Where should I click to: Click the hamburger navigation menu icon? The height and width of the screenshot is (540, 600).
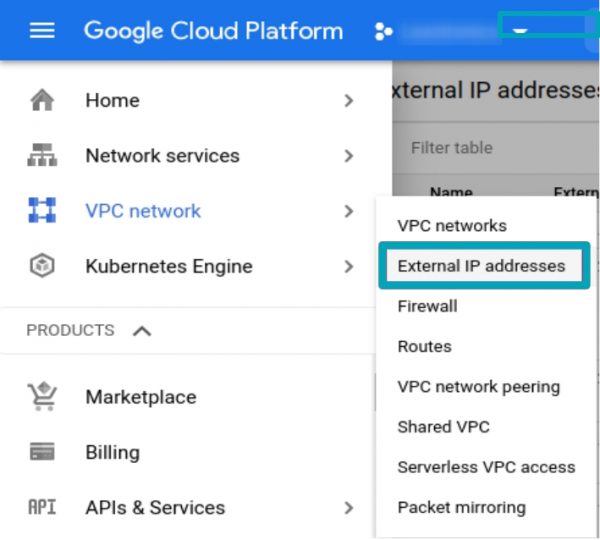click(x=42, y=30)
